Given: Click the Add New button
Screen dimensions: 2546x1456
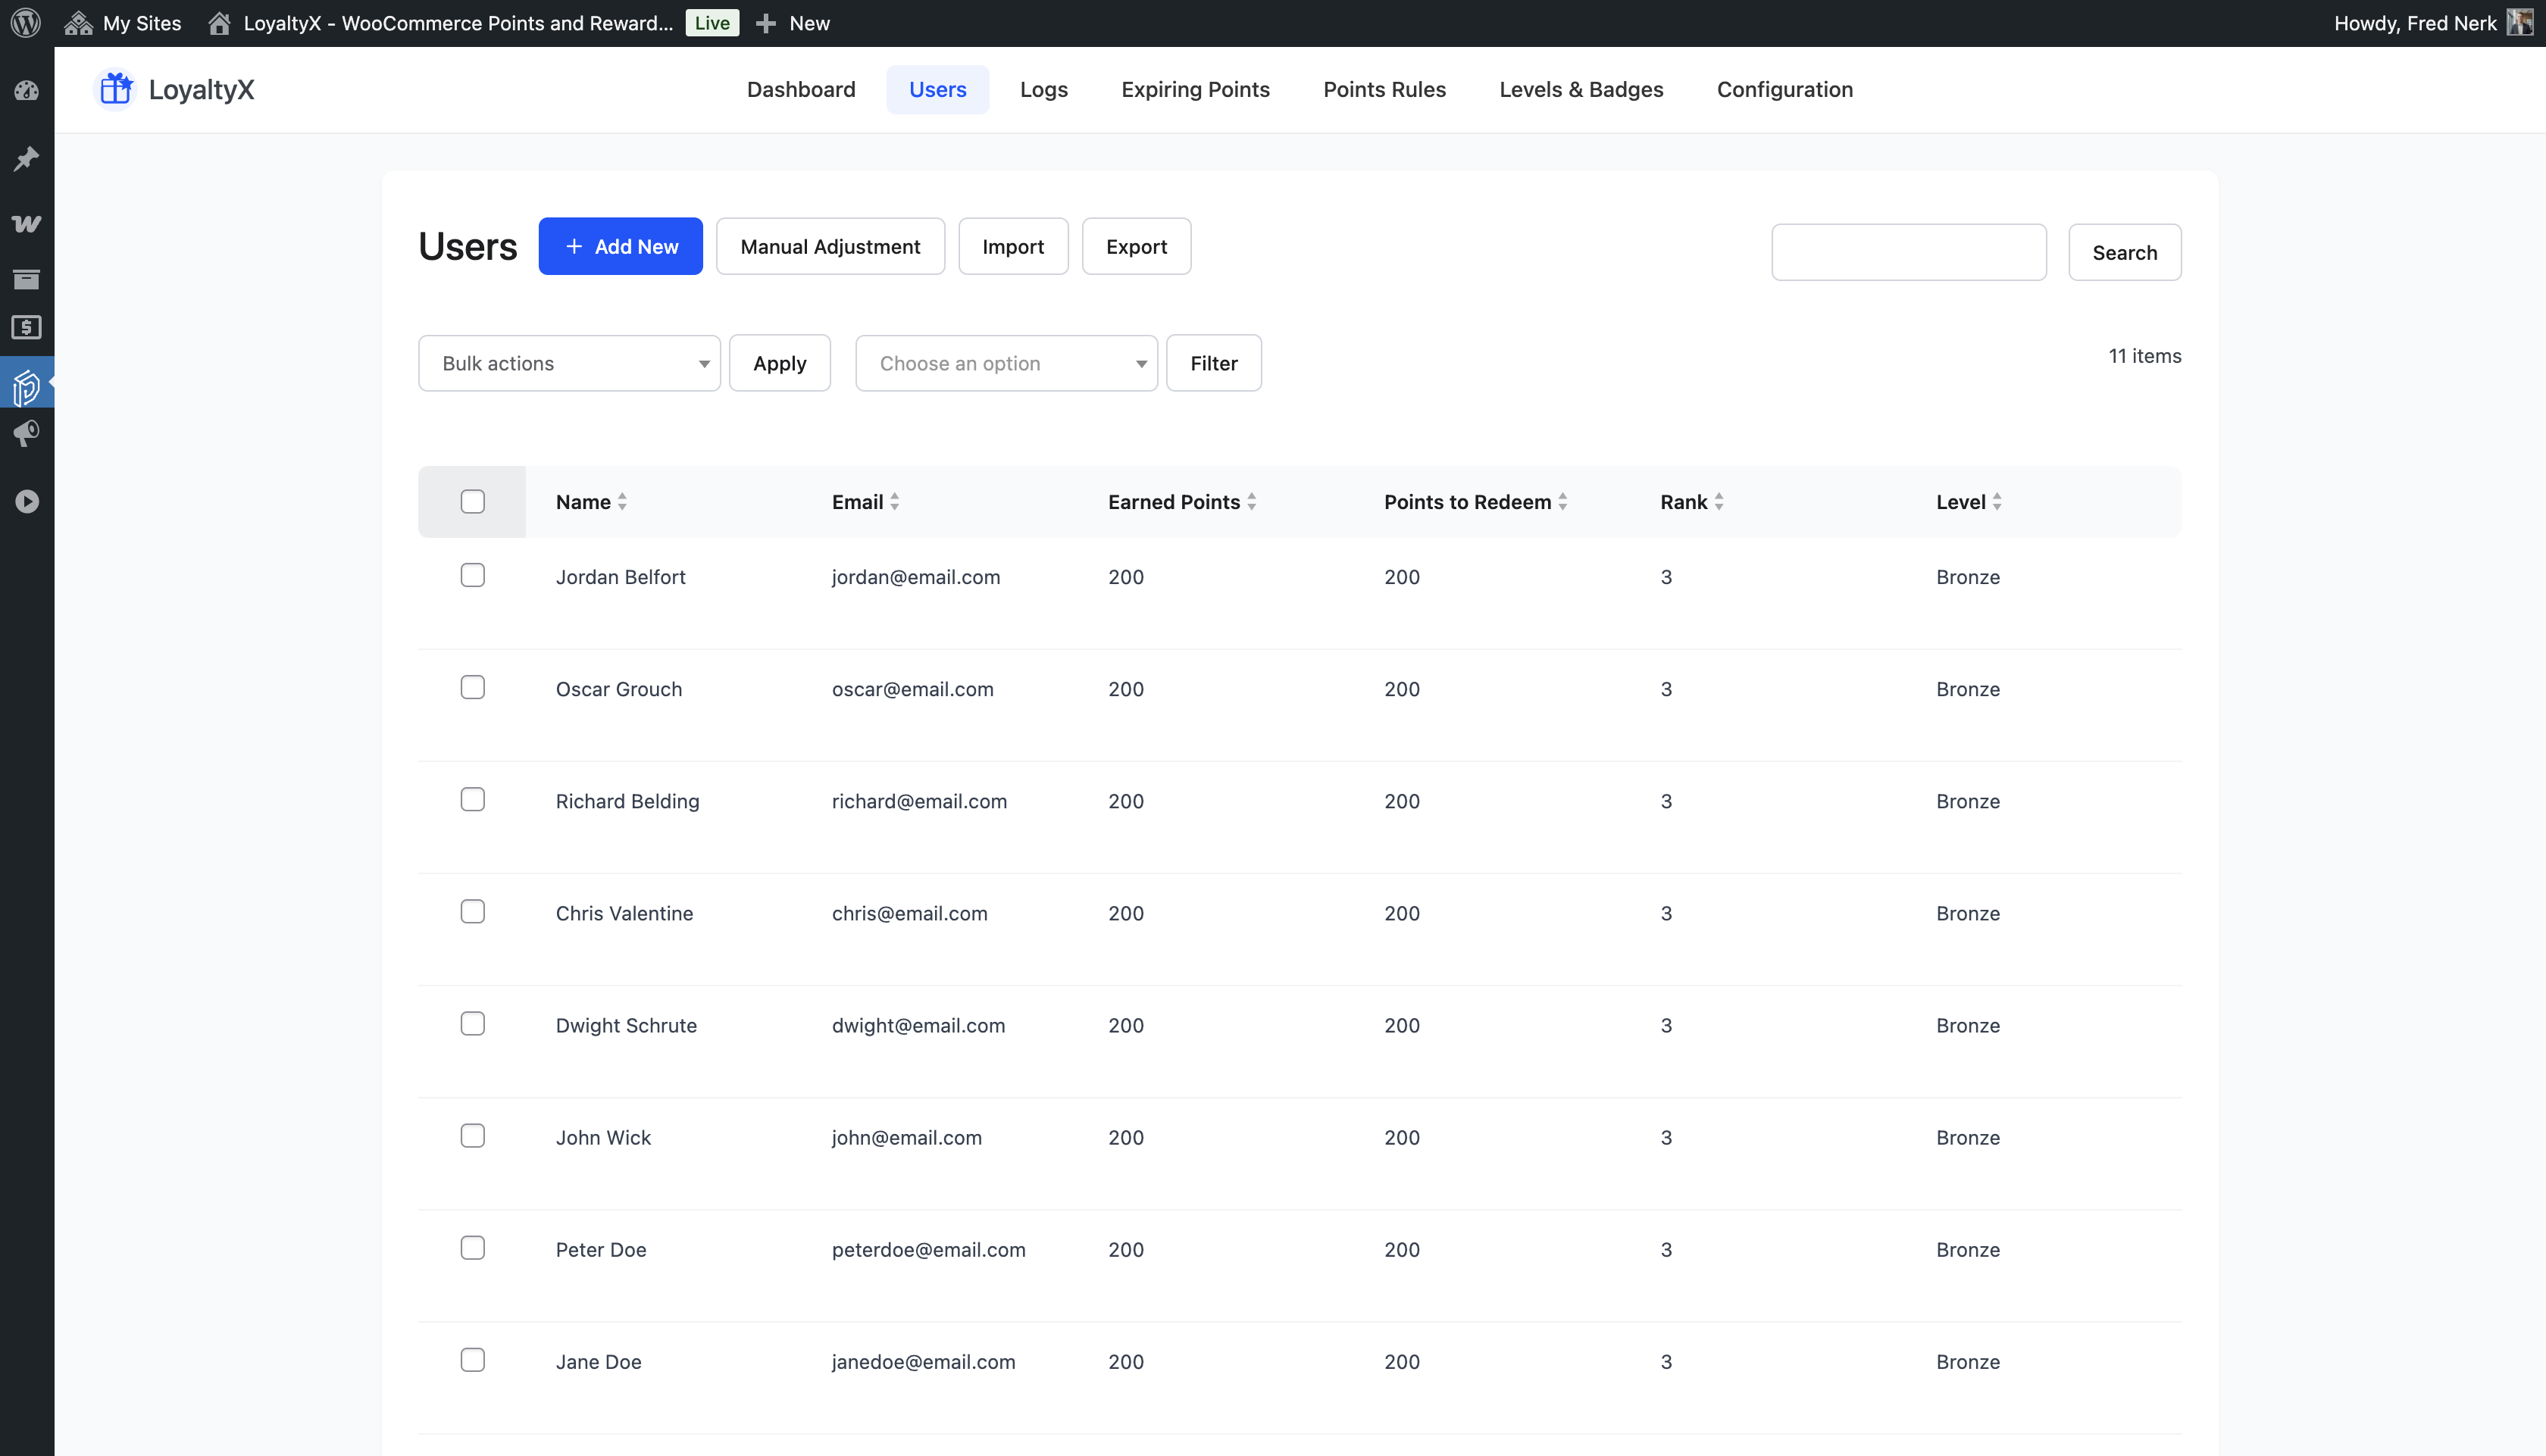Looking at the screenshot, I should [x=620, y=246].
